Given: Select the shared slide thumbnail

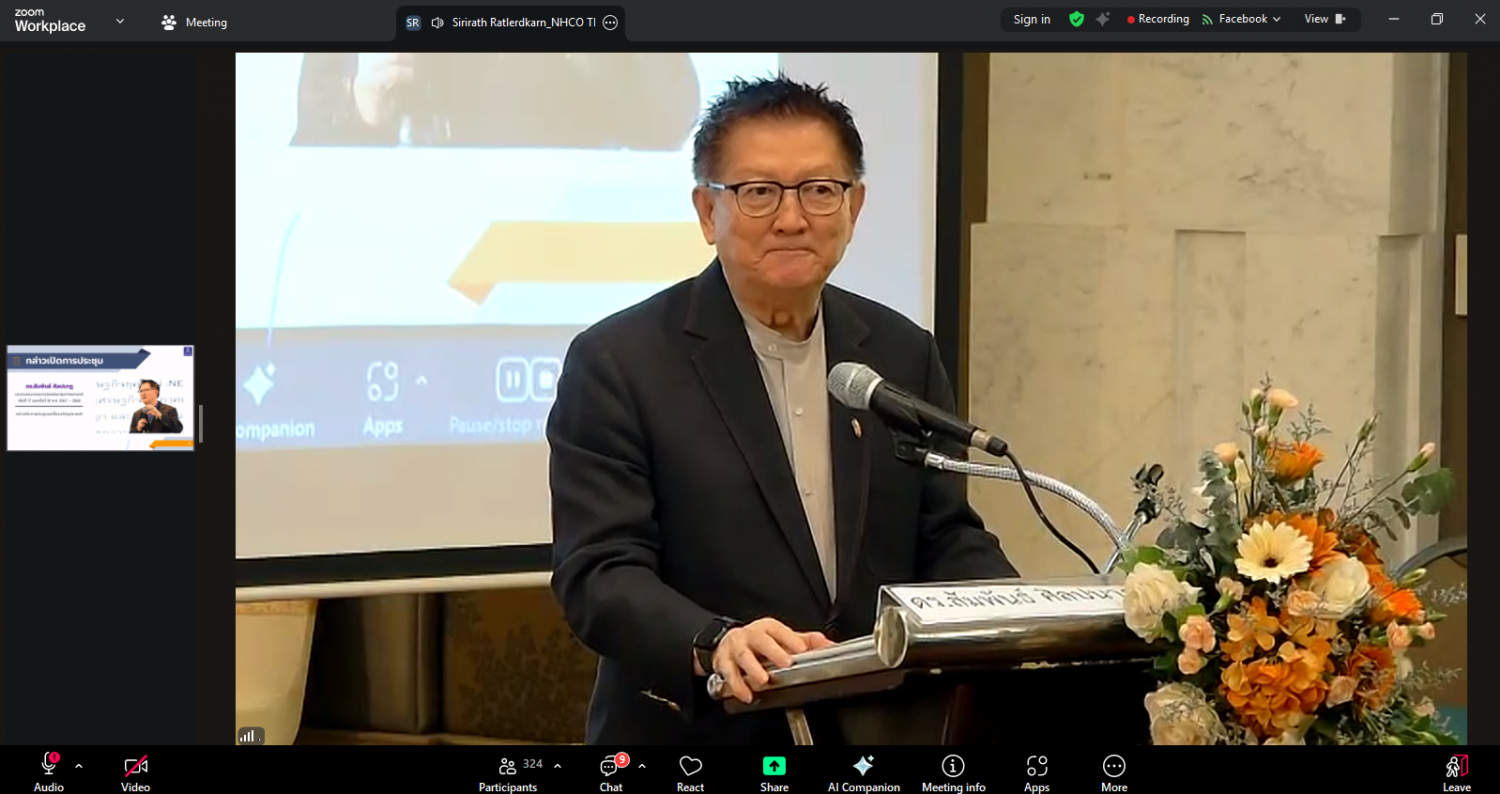Looking at the screenshot, I should [100, 398].
